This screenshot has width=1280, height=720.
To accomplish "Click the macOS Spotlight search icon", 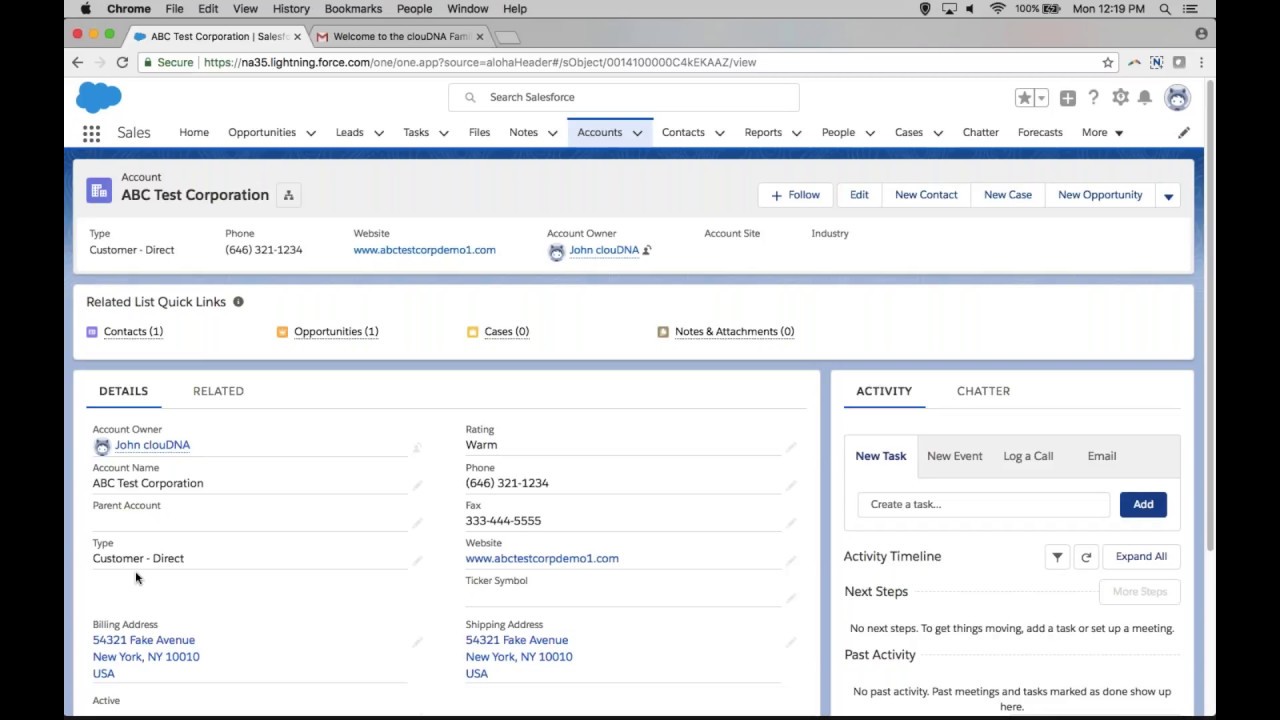I will (1165, 9).
